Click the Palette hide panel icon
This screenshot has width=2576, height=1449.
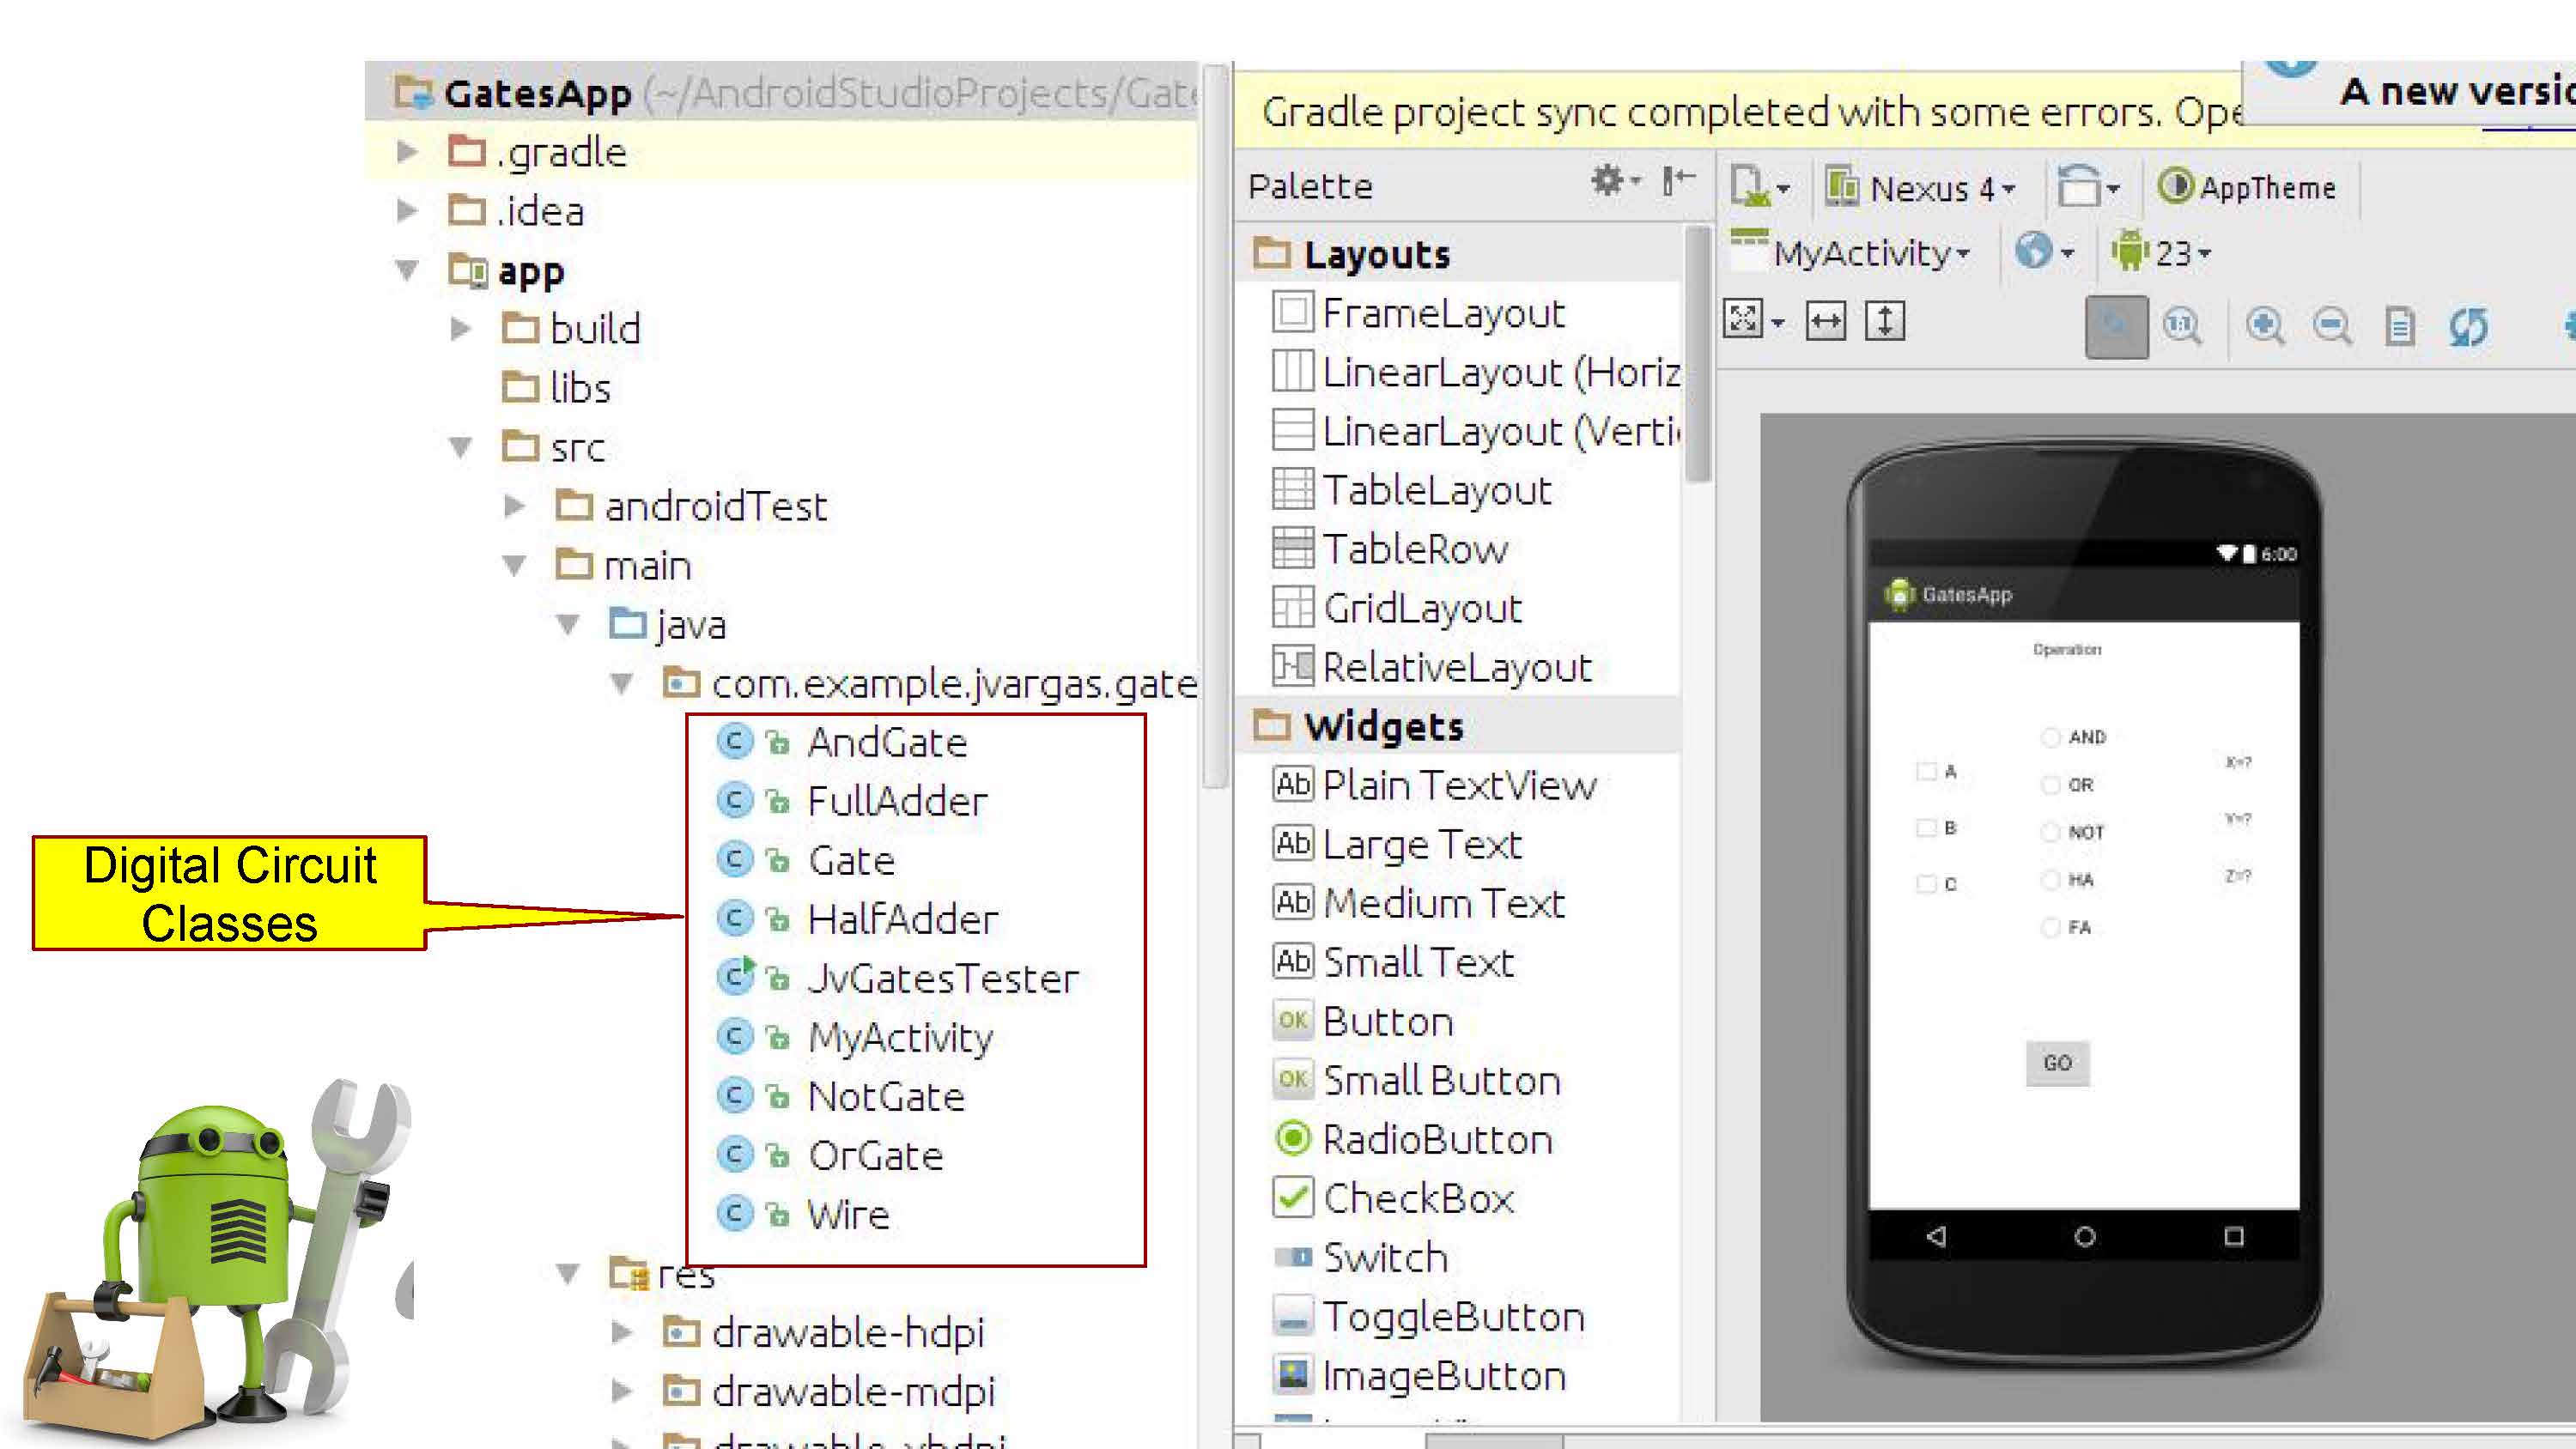point(1678,181)
